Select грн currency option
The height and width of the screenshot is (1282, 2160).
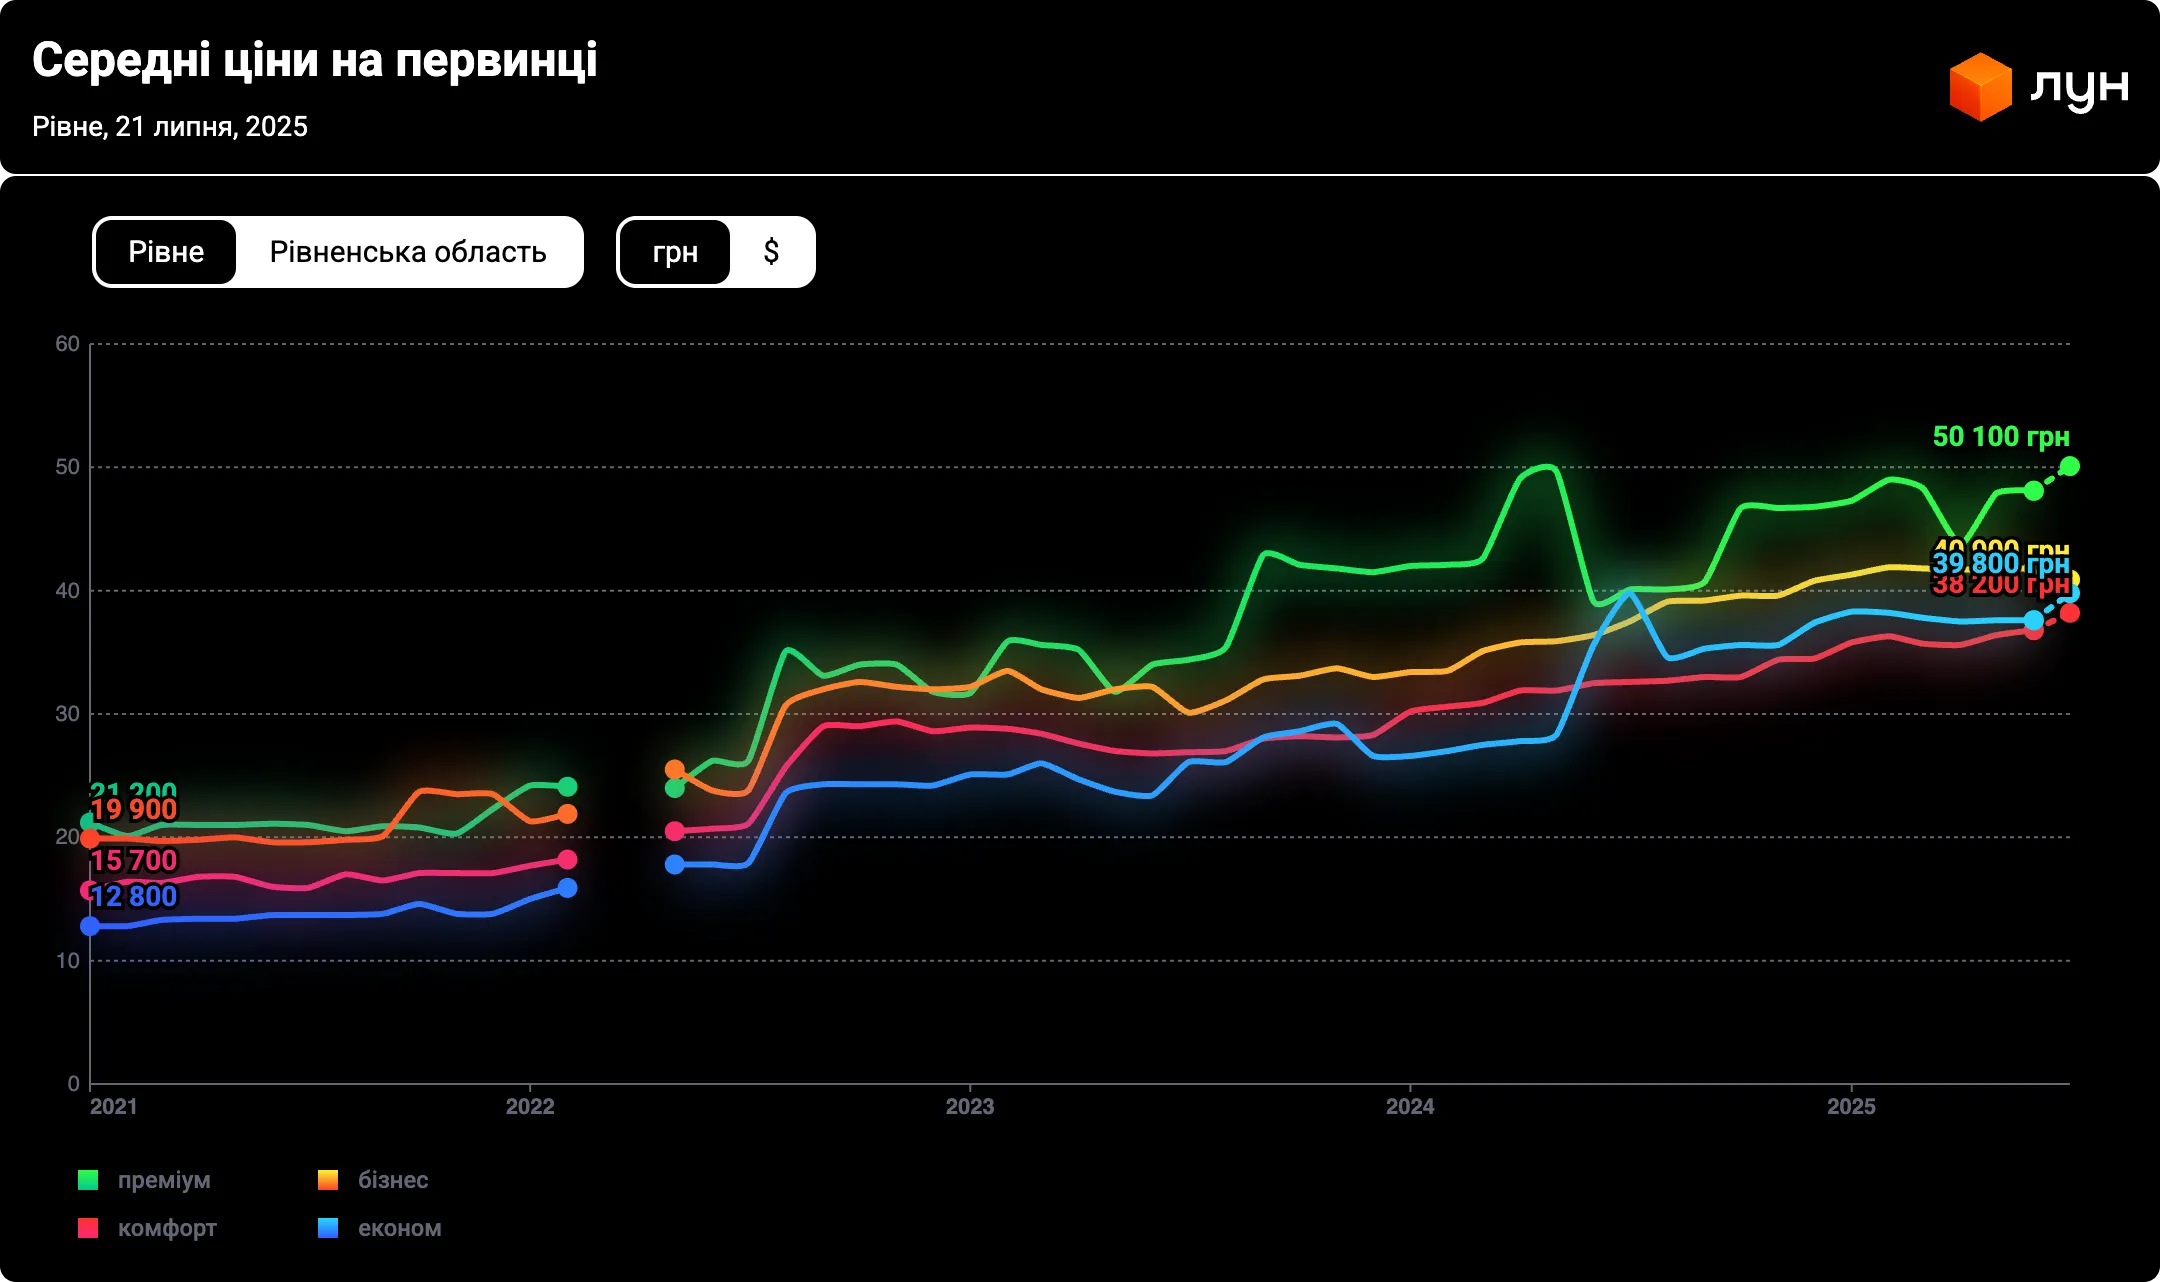(675, 252)
